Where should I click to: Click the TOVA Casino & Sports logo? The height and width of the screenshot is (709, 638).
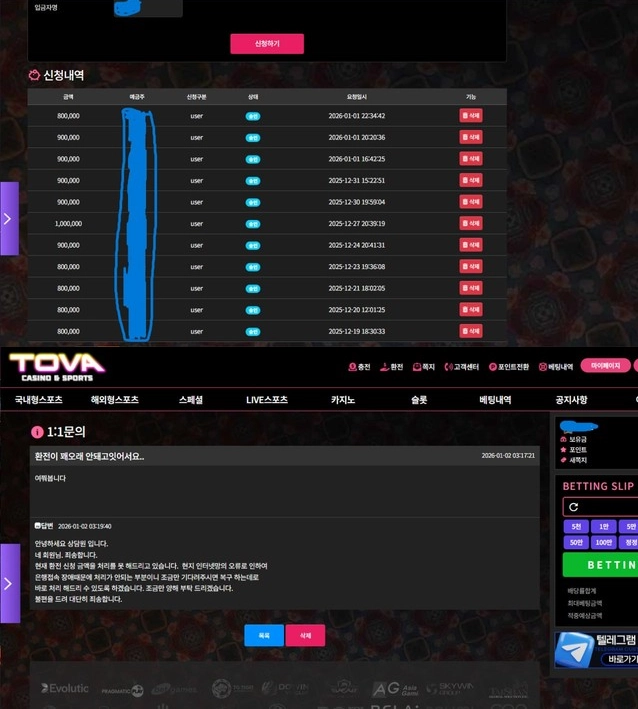coord(56,366)
